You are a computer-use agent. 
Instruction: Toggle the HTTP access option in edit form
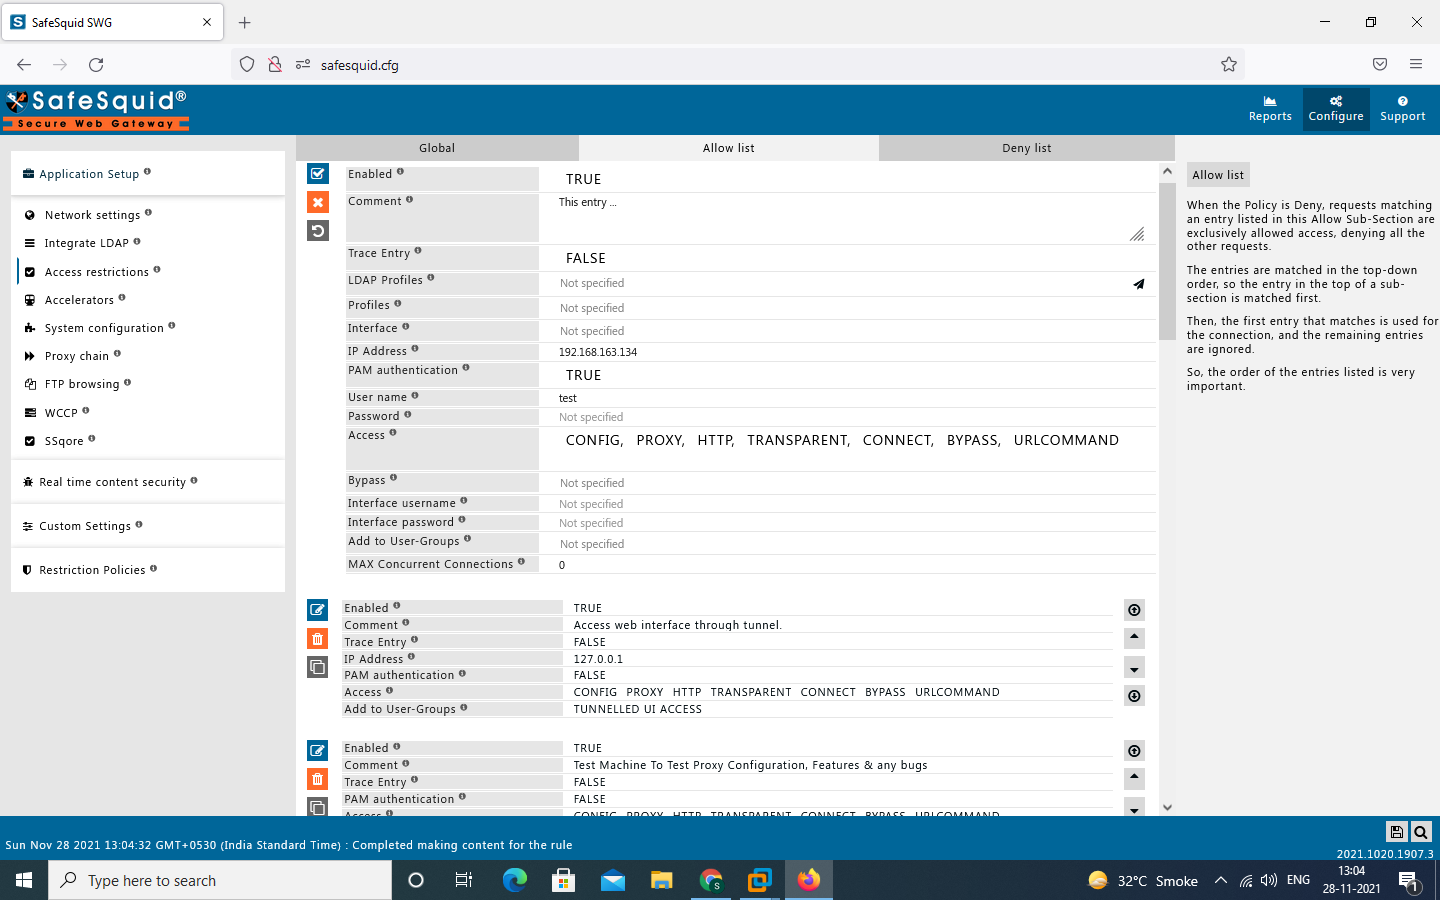[715, 440]
